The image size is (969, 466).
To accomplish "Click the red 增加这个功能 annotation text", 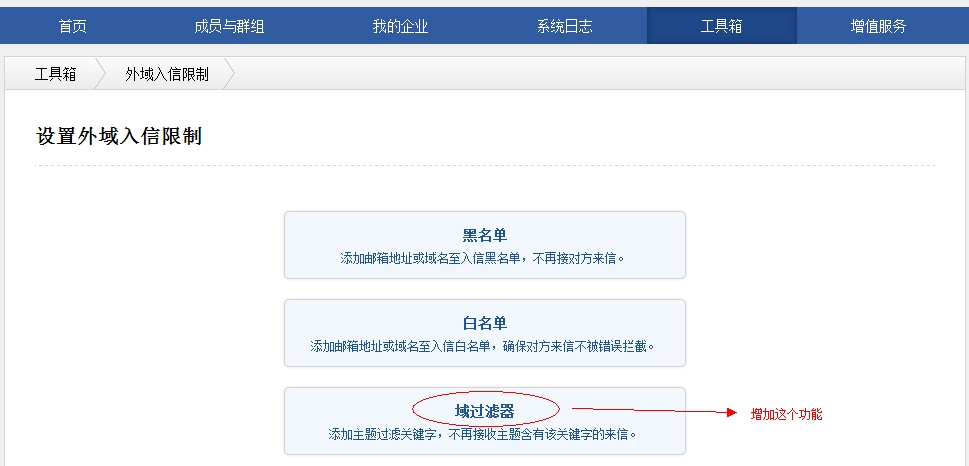I will point(786,413).
